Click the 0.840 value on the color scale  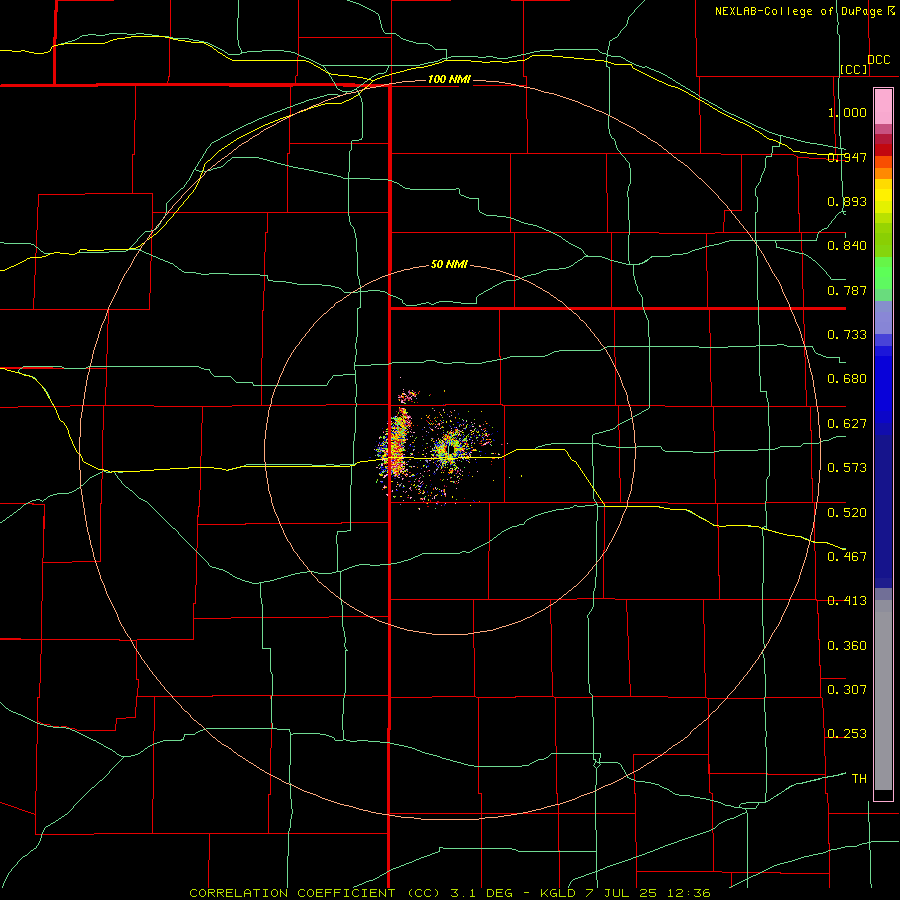point(847,246)
